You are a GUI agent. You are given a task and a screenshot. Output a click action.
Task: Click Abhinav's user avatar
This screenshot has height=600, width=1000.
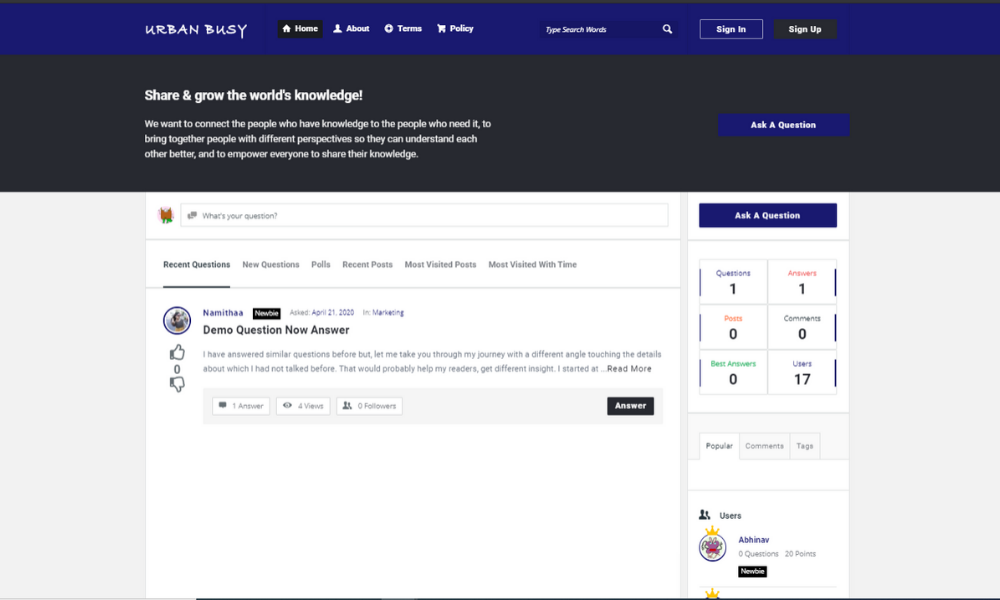(712, 547)
